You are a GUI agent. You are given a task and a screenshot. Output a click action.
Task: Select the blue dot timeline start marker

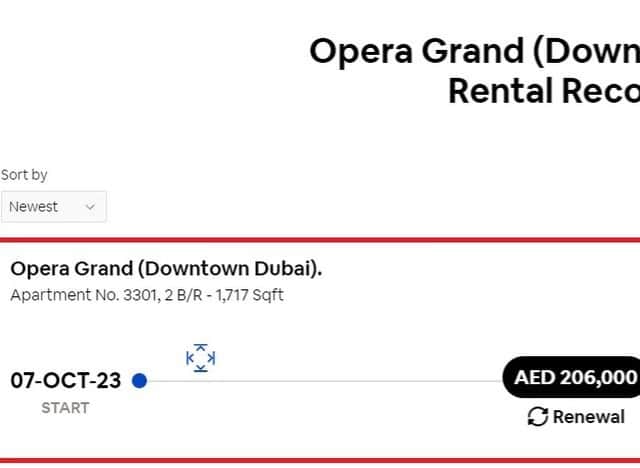139,381
